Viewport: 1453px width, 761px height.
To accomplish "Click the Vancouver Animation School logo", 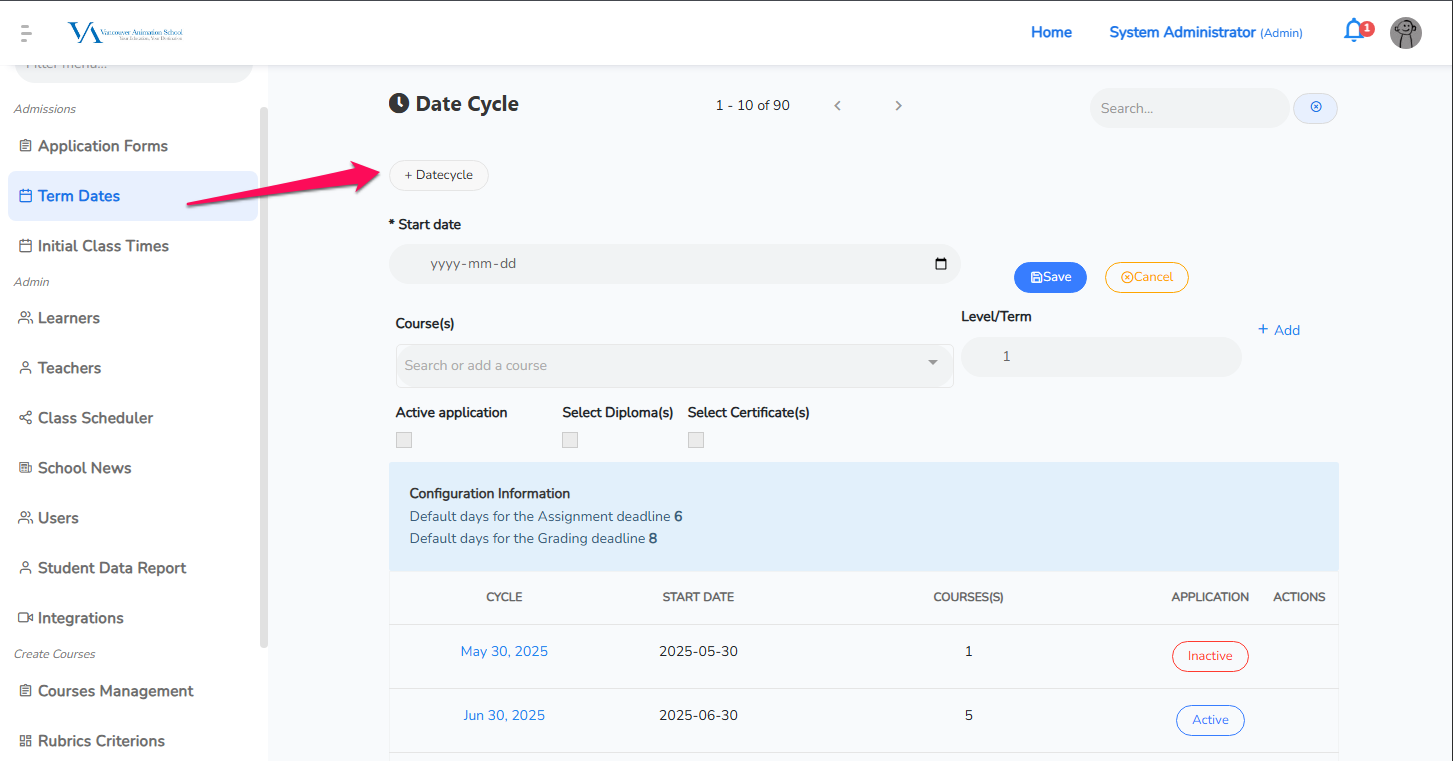I will click(125, 33).
